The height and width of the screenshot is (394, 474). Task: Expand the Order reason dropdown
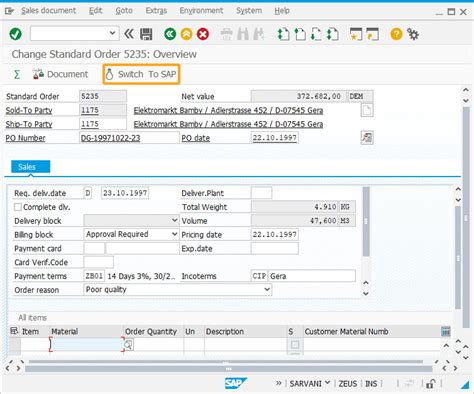coord(267,289)
